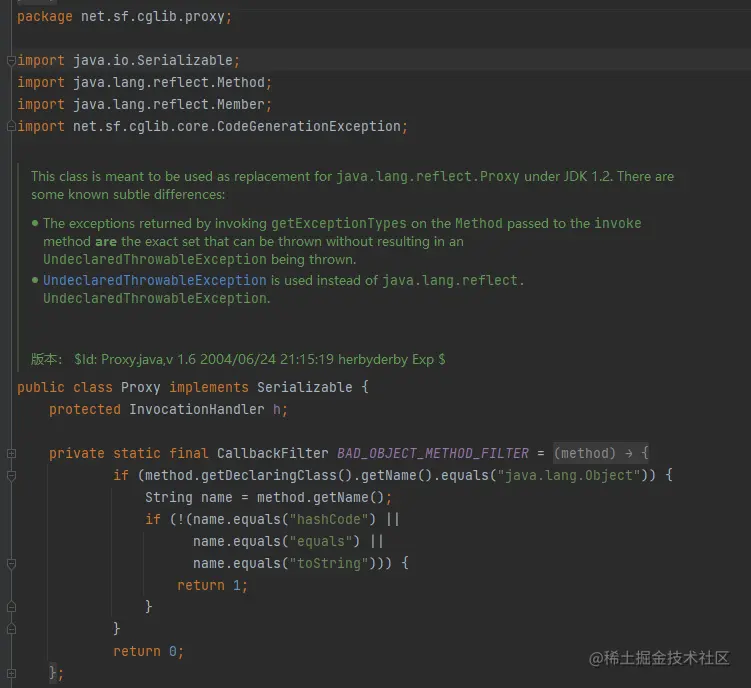The width and height of the screenshot is (751, 688).
Task: Click the protected keyword
Action: [85, 409]
